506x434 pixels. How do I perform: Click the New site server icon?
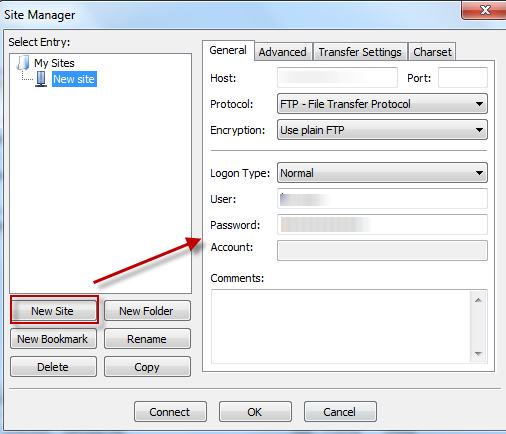[41, 79]
